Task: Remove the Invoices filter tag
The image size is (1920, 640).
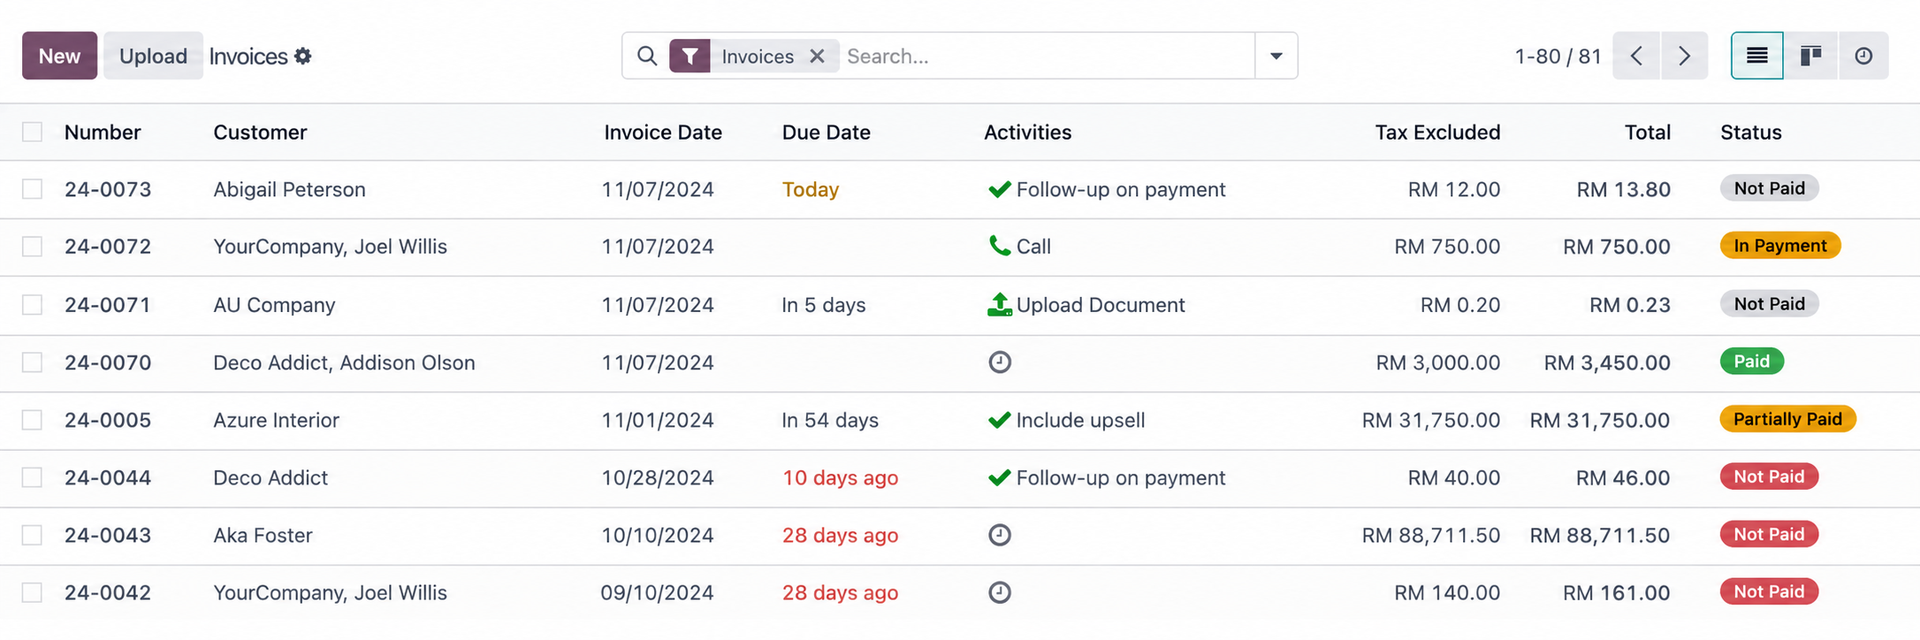Action: 817,56
